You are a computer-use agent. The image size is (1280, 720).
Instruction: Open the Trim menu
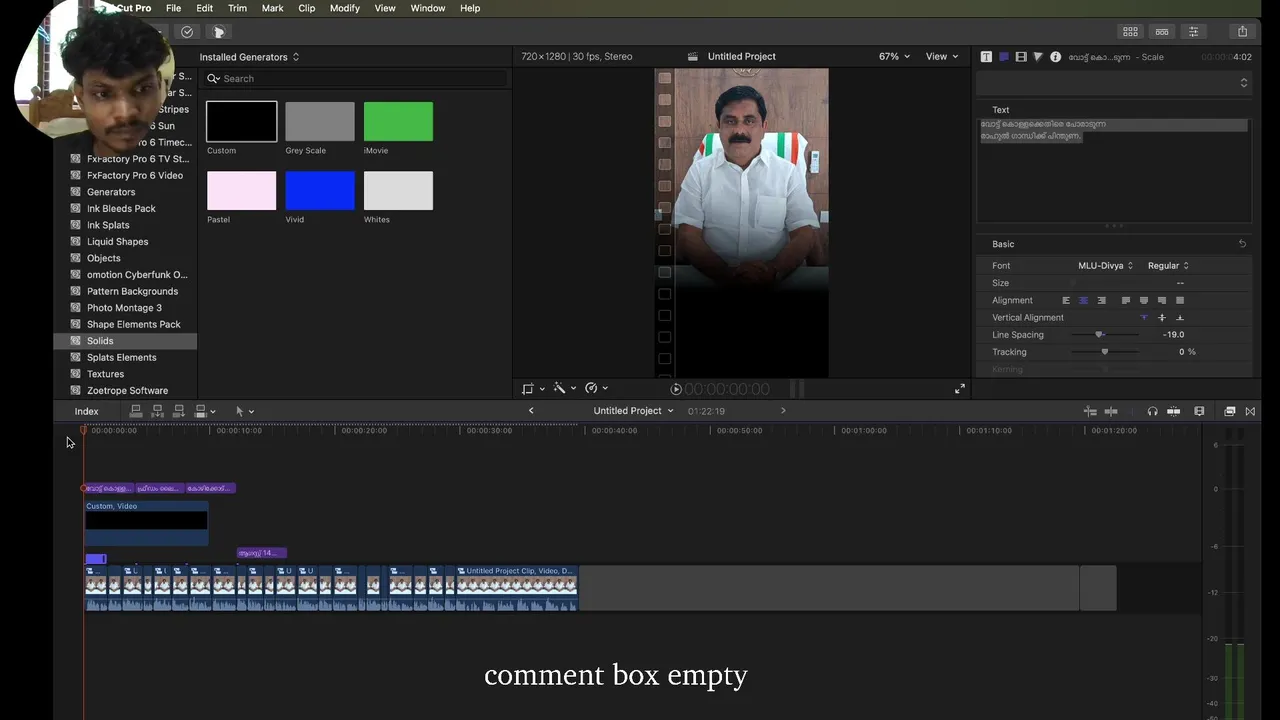(237, 8)
